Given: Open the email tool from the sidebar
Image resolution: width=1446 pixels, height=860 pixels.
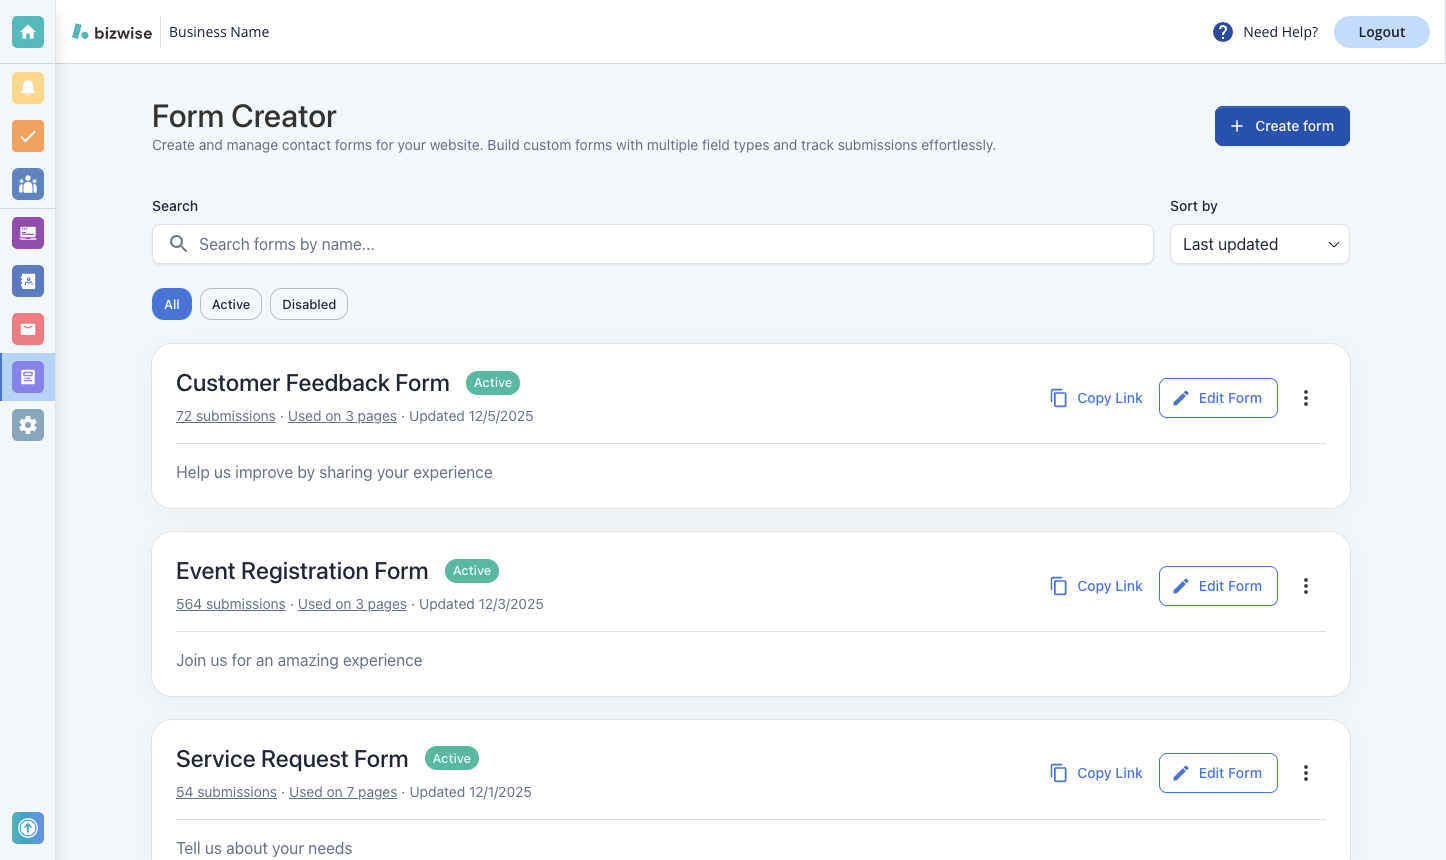Looking at the screenshot, I should point(27,329).
